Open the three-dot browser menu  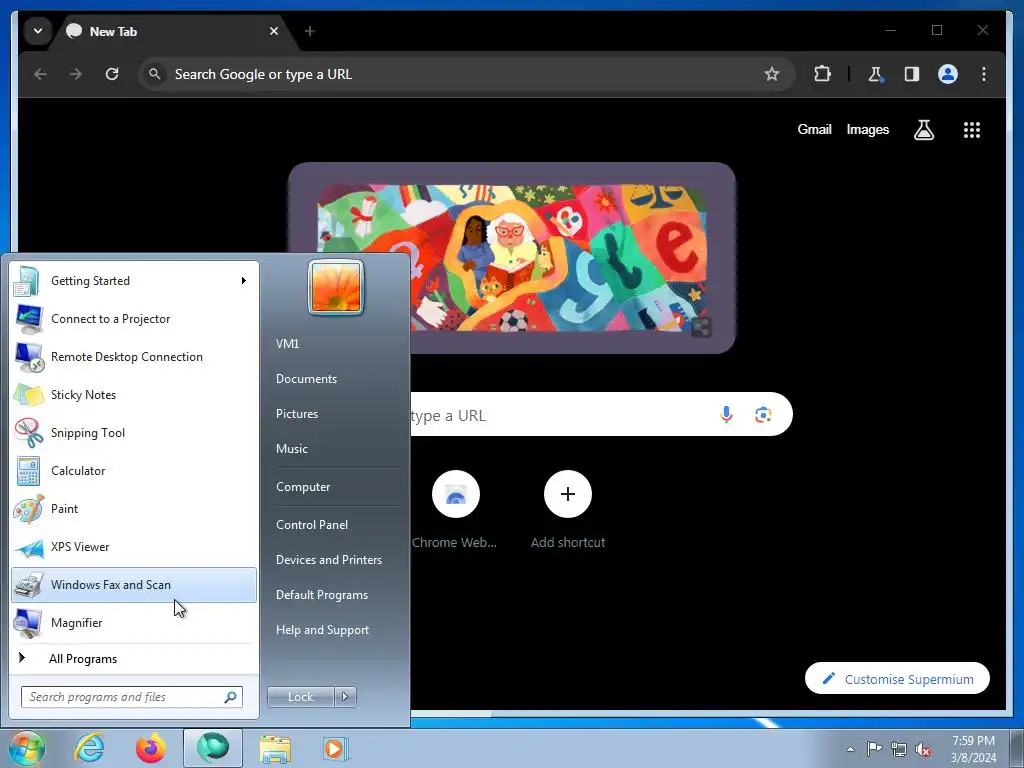[x=984, y=74]
